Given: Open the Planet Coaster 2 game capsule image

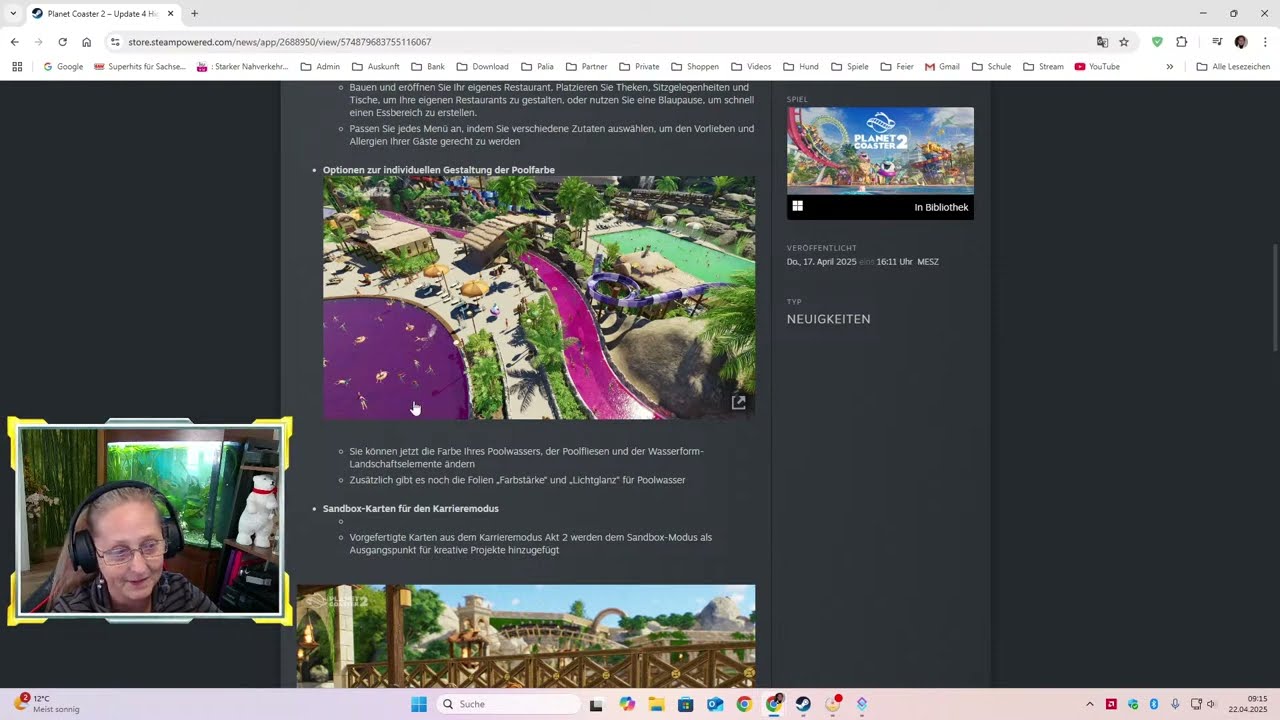Looking at the screenshot, I should point(880,151).
